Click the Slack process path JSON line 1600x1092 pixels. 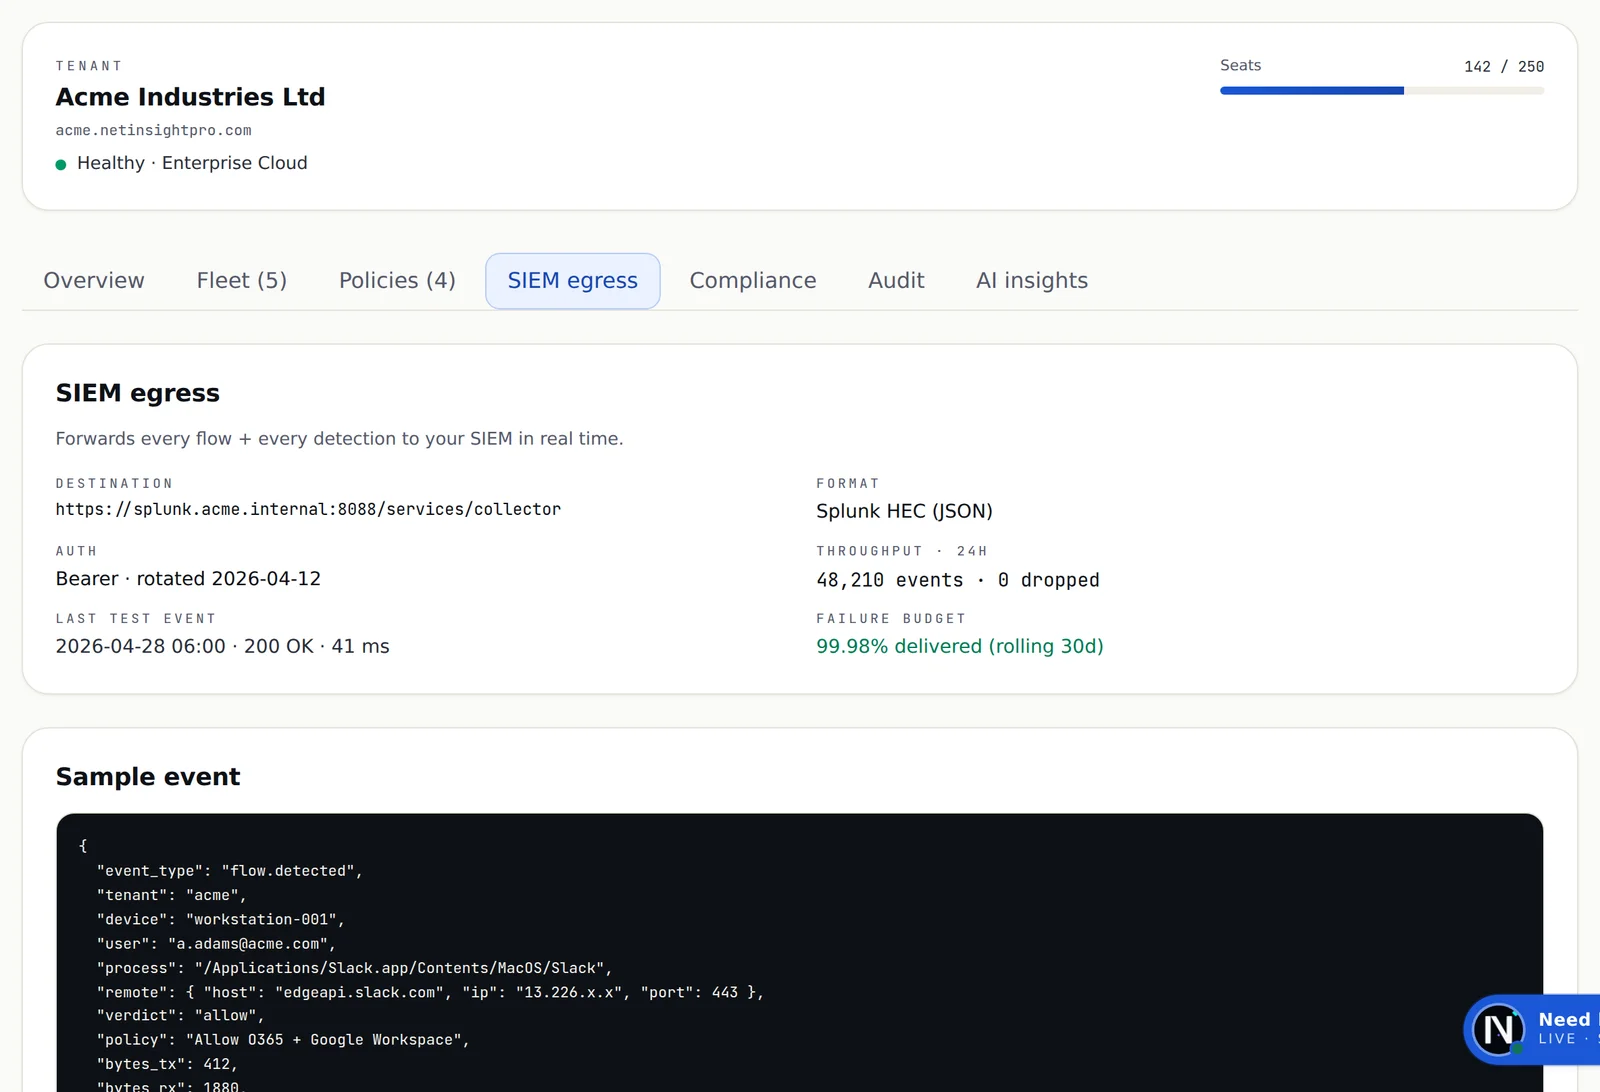tap(354, 968)
